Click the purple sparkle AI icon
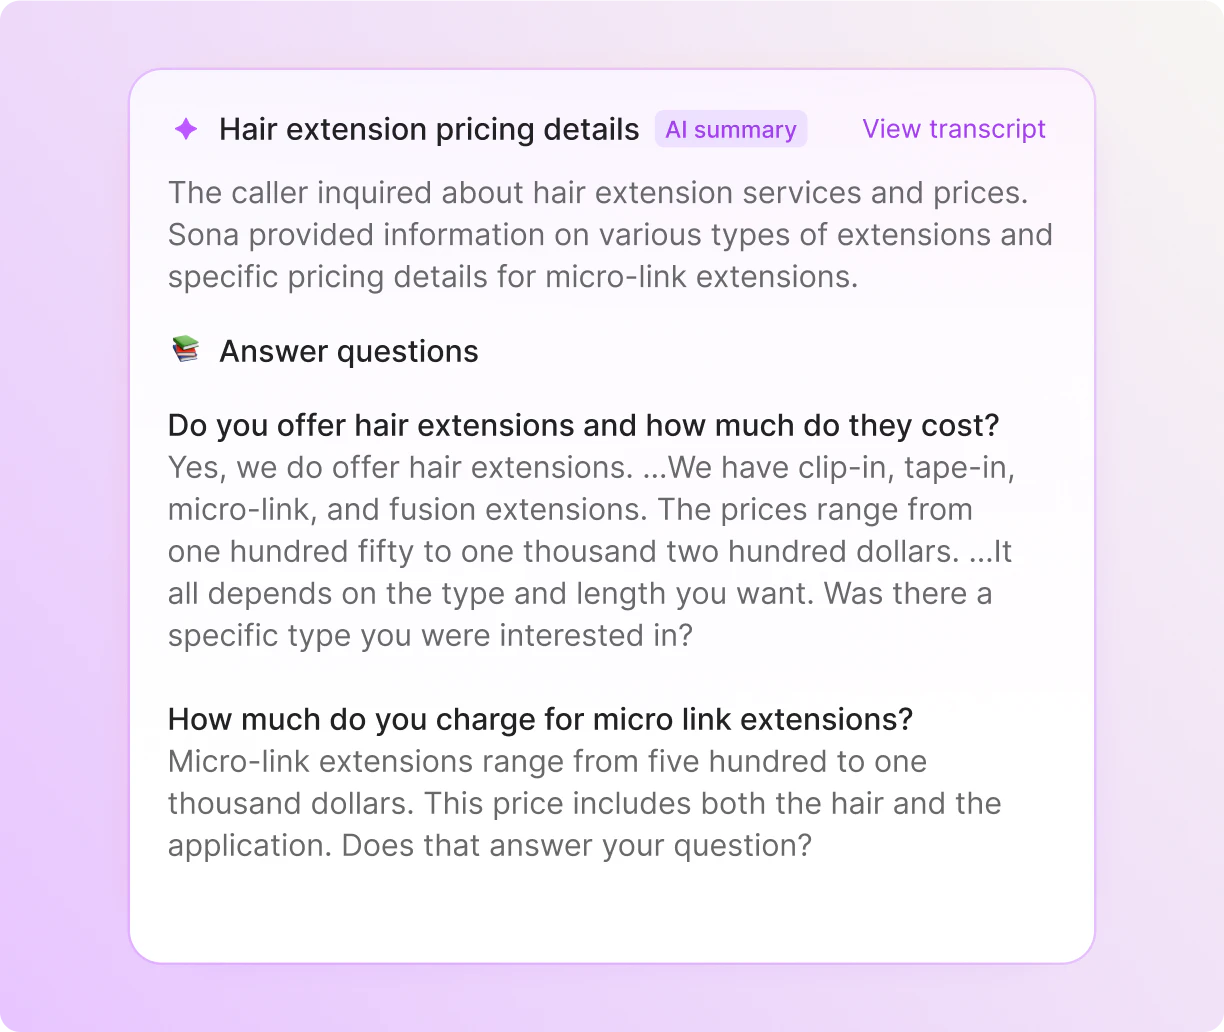 (x=186, y=129)
